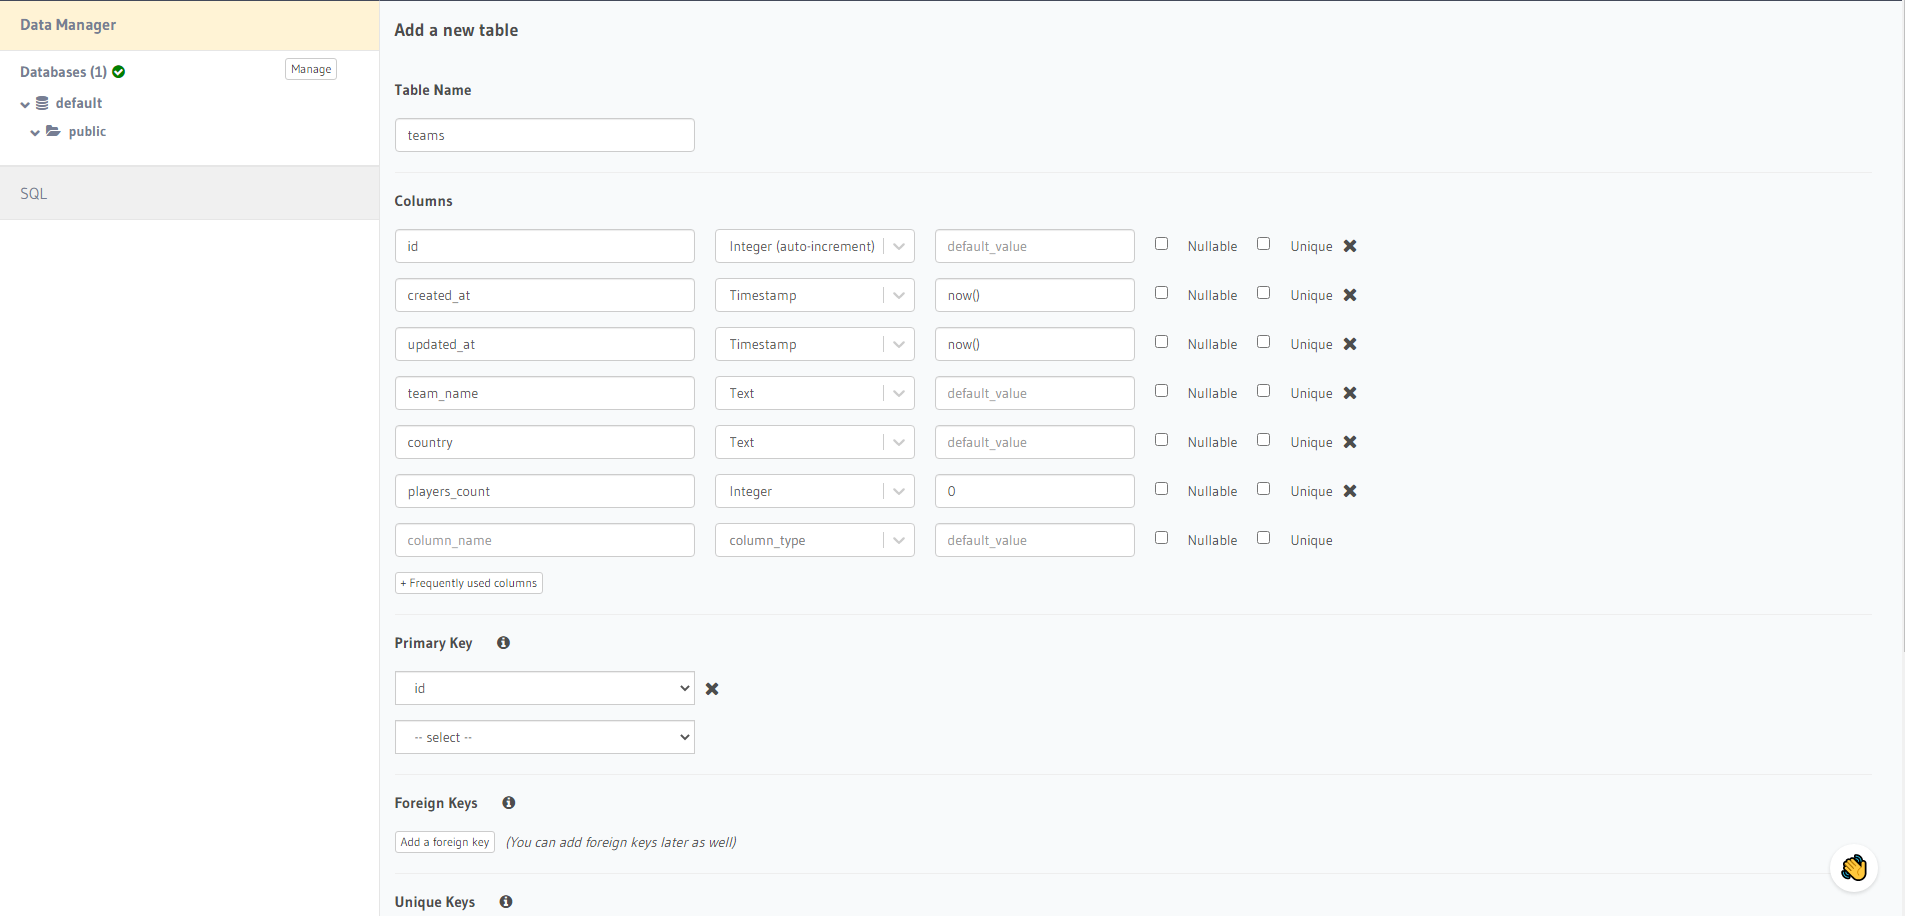Toggle Unique for the country column

1264,440
